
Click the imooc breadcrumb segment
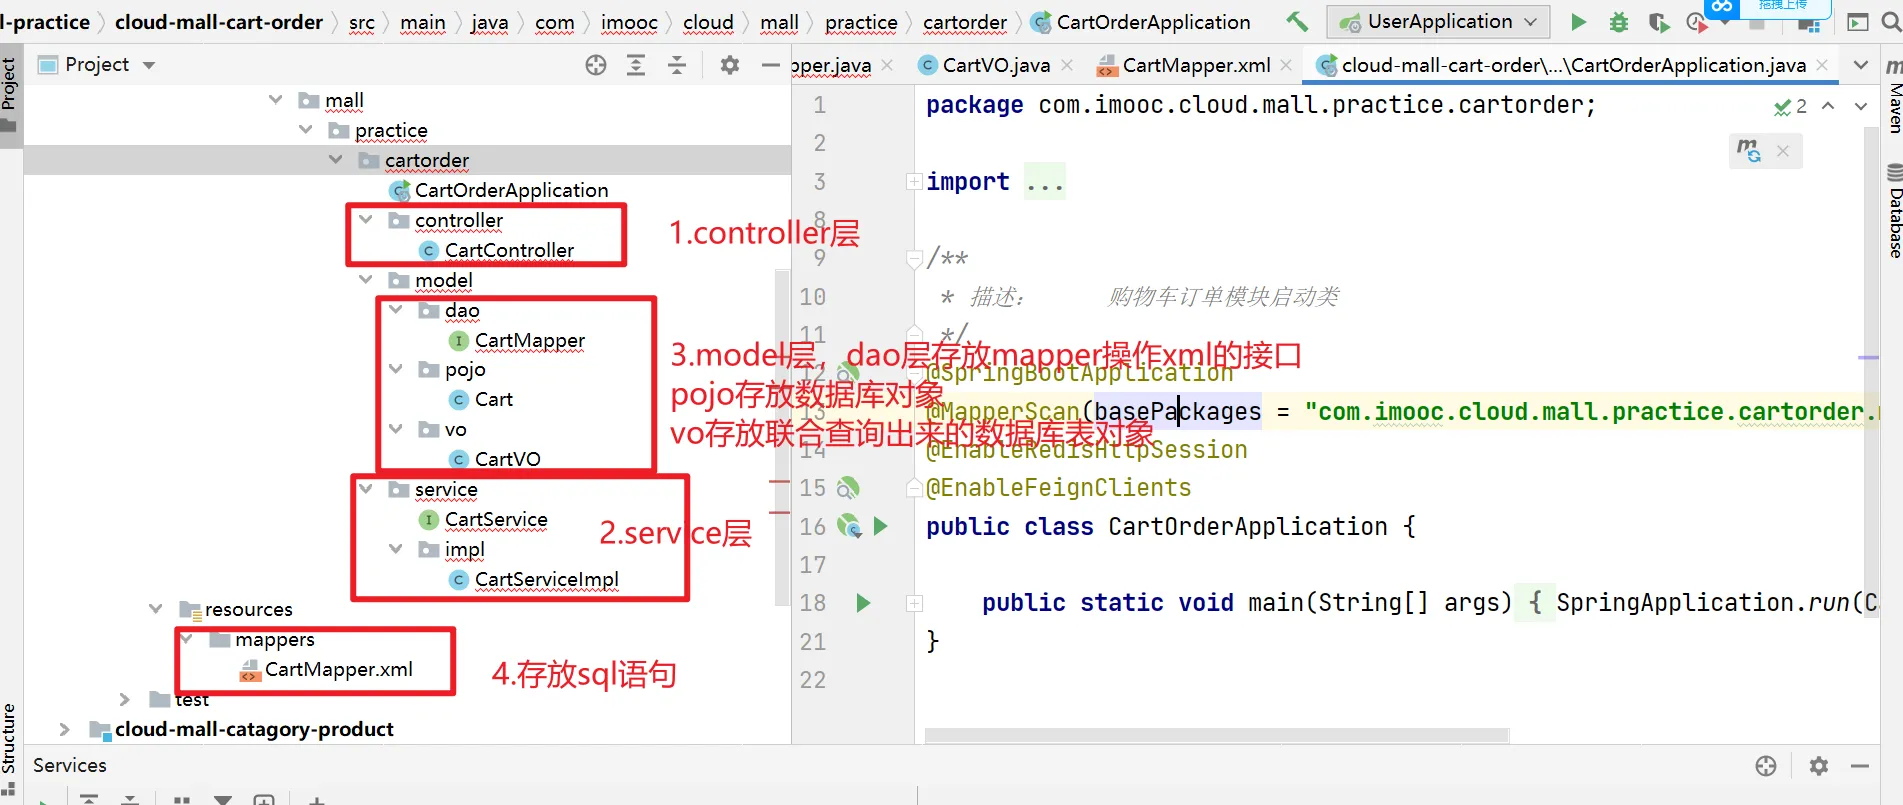click(629, 22)
